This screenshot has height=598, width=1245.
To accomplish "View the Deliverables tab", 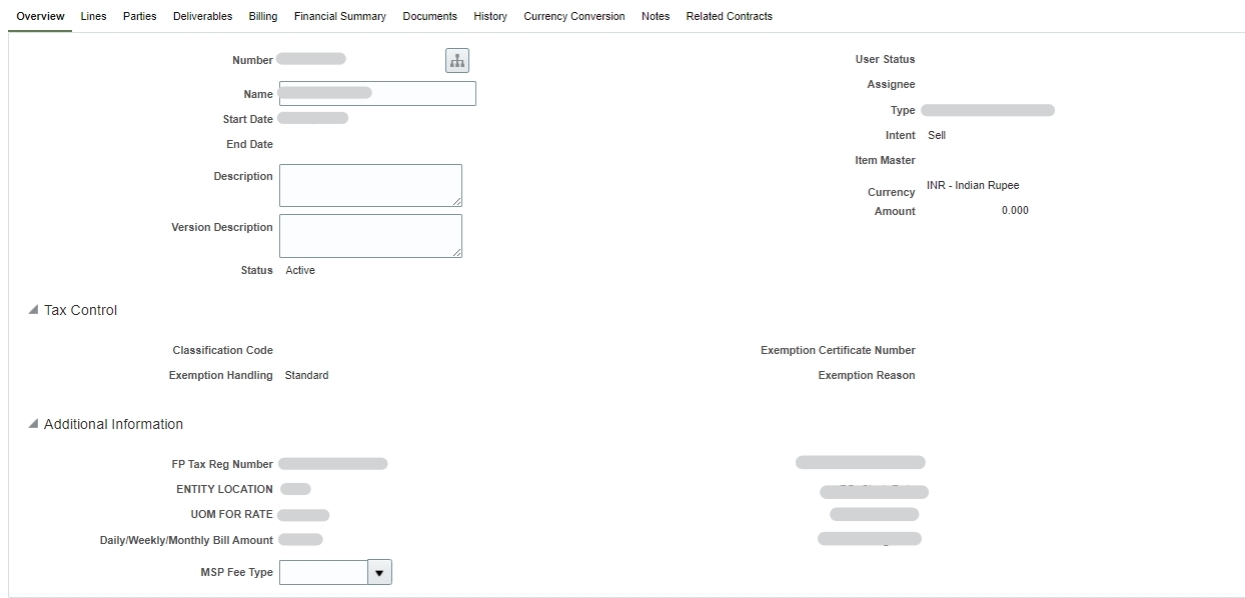I will (202, 16).
